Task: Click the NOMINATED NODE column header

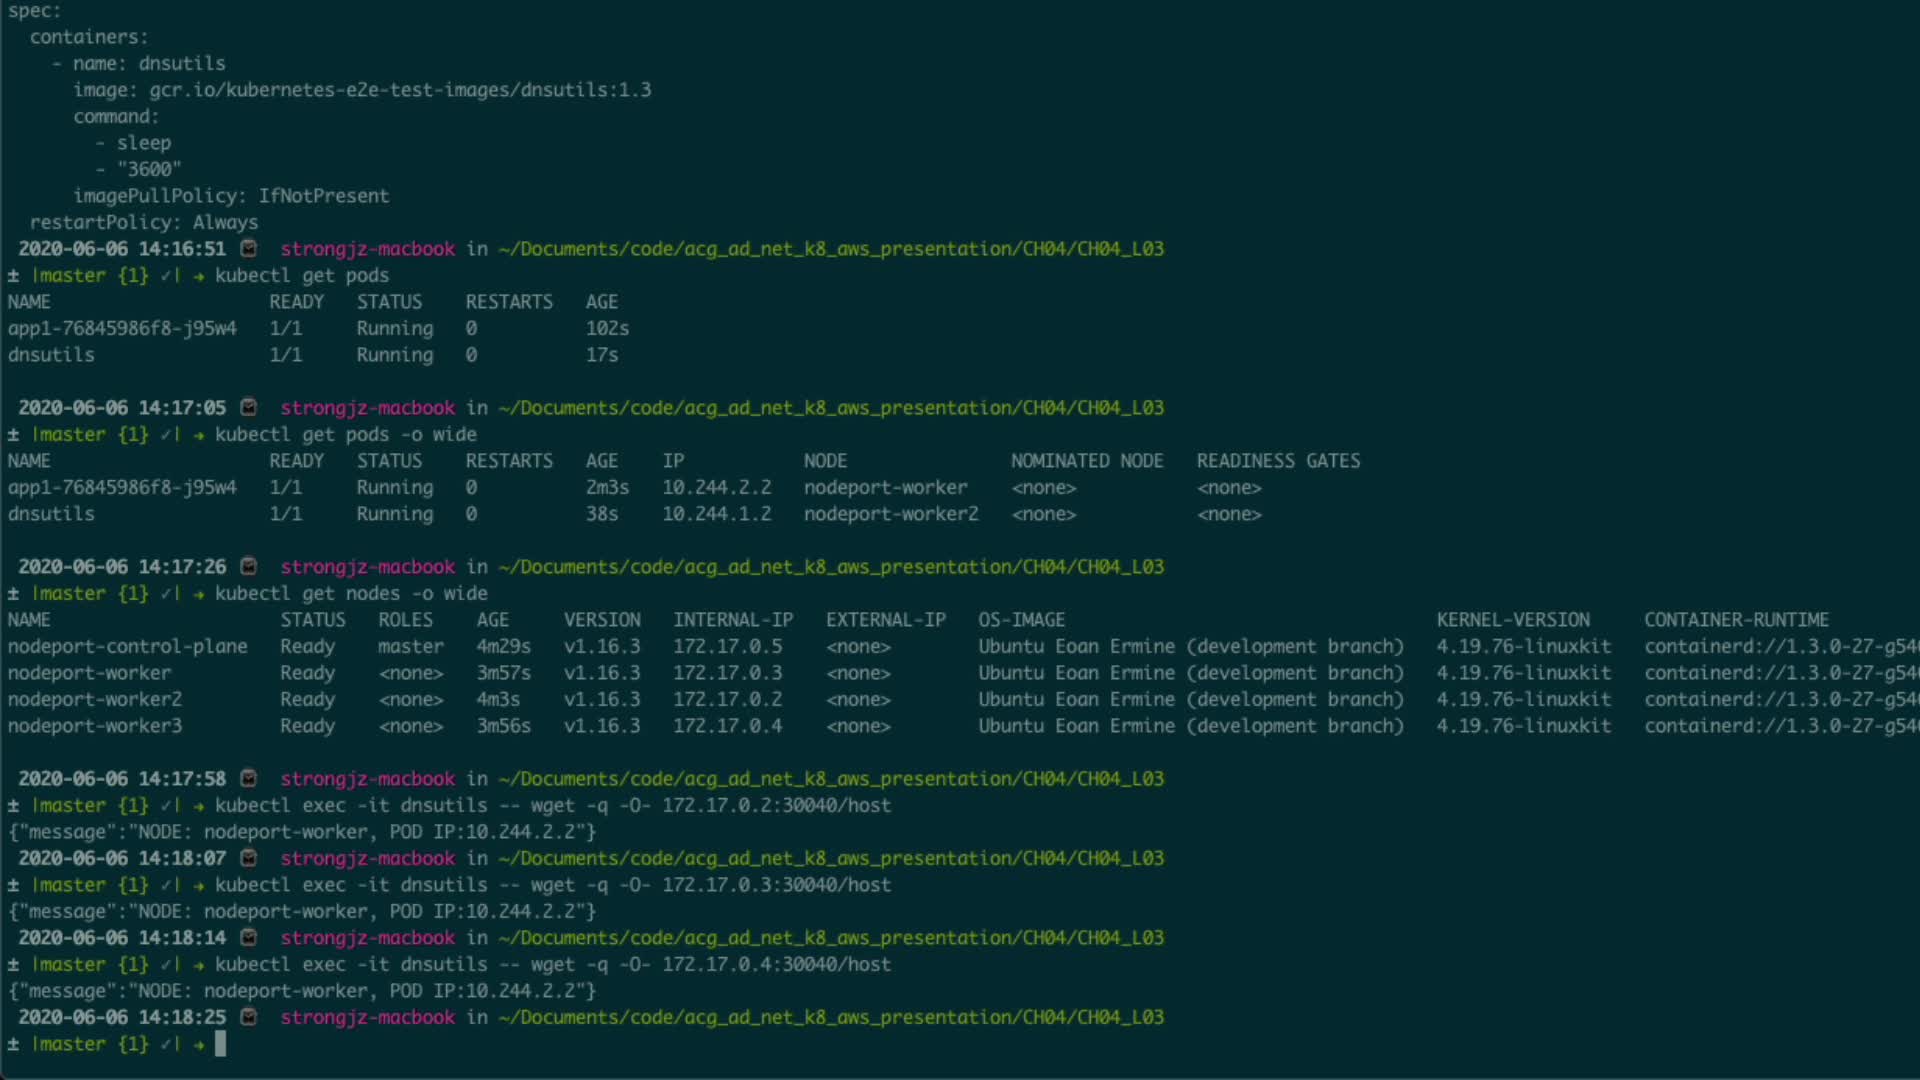Action: (x=1086, y=461)
